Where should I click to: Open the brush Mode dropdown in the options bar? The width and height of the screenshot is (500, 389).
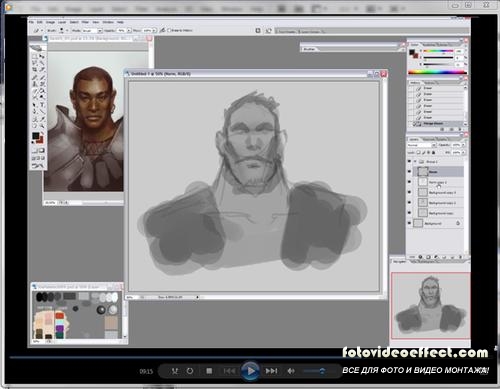pos(92,30)
